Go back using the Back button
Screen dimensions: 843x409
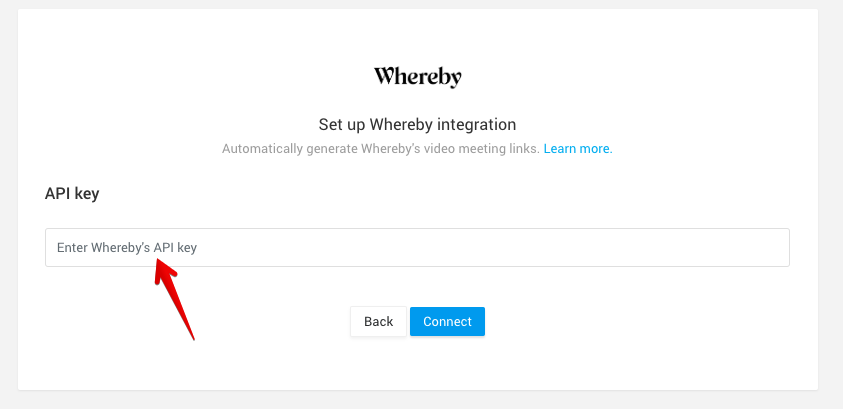coord(378,321)
